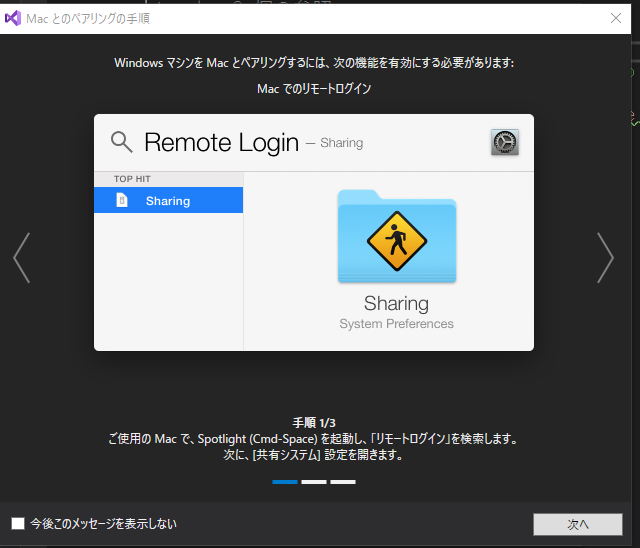Go to previous step with left arrow

22,258
